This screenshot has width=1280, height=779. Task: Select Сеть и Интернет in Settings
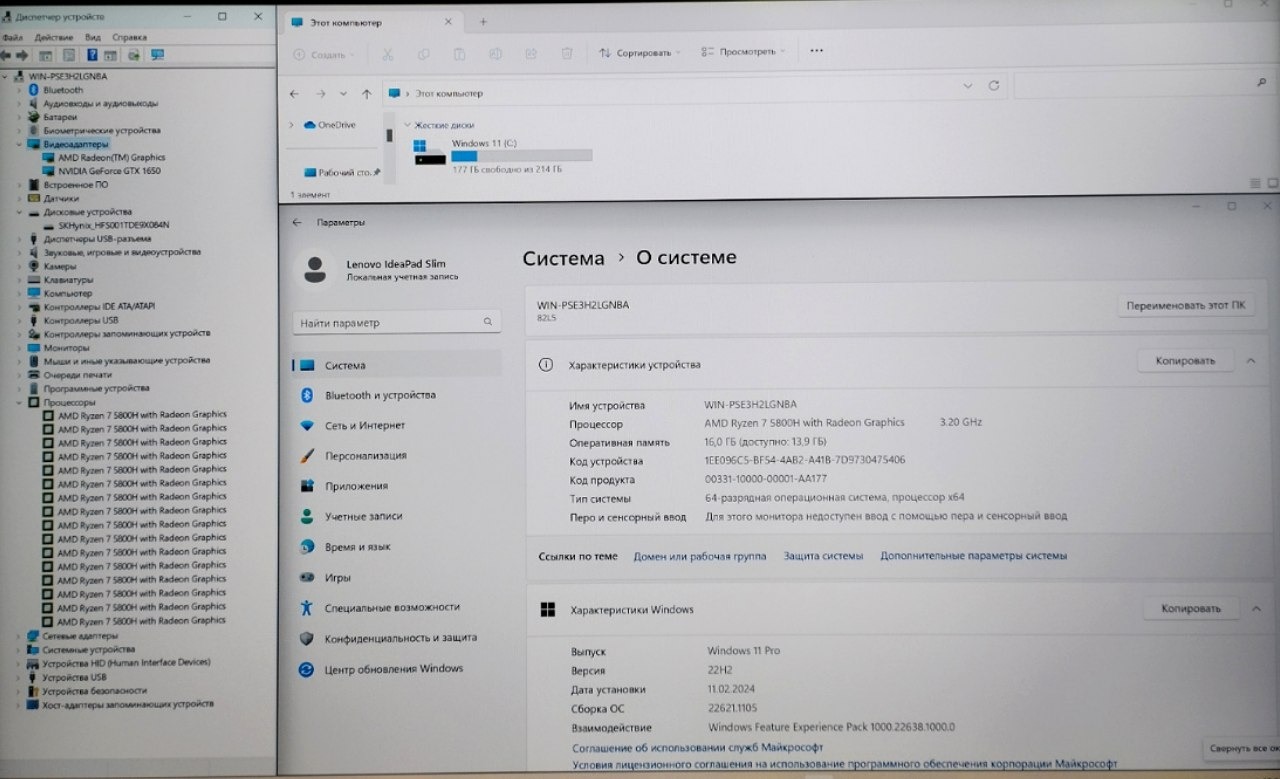click(397, 426)
